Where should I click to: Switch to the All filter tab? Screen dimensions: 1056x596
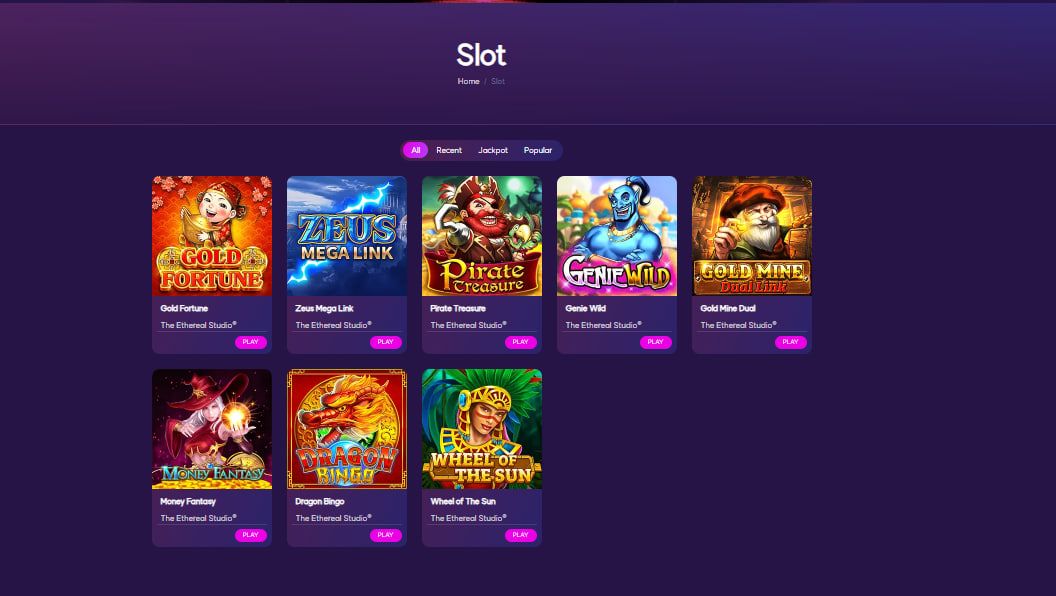(x=416, y=150)
